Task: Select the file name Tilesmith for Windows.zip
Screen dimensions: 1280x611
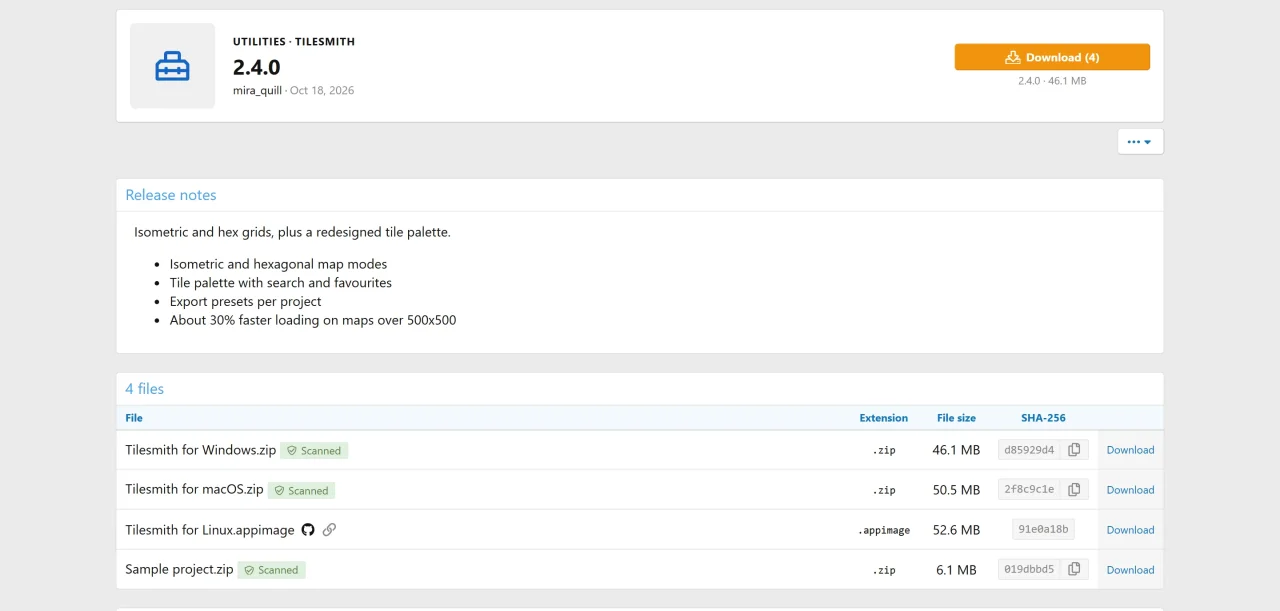Action: 201,450
